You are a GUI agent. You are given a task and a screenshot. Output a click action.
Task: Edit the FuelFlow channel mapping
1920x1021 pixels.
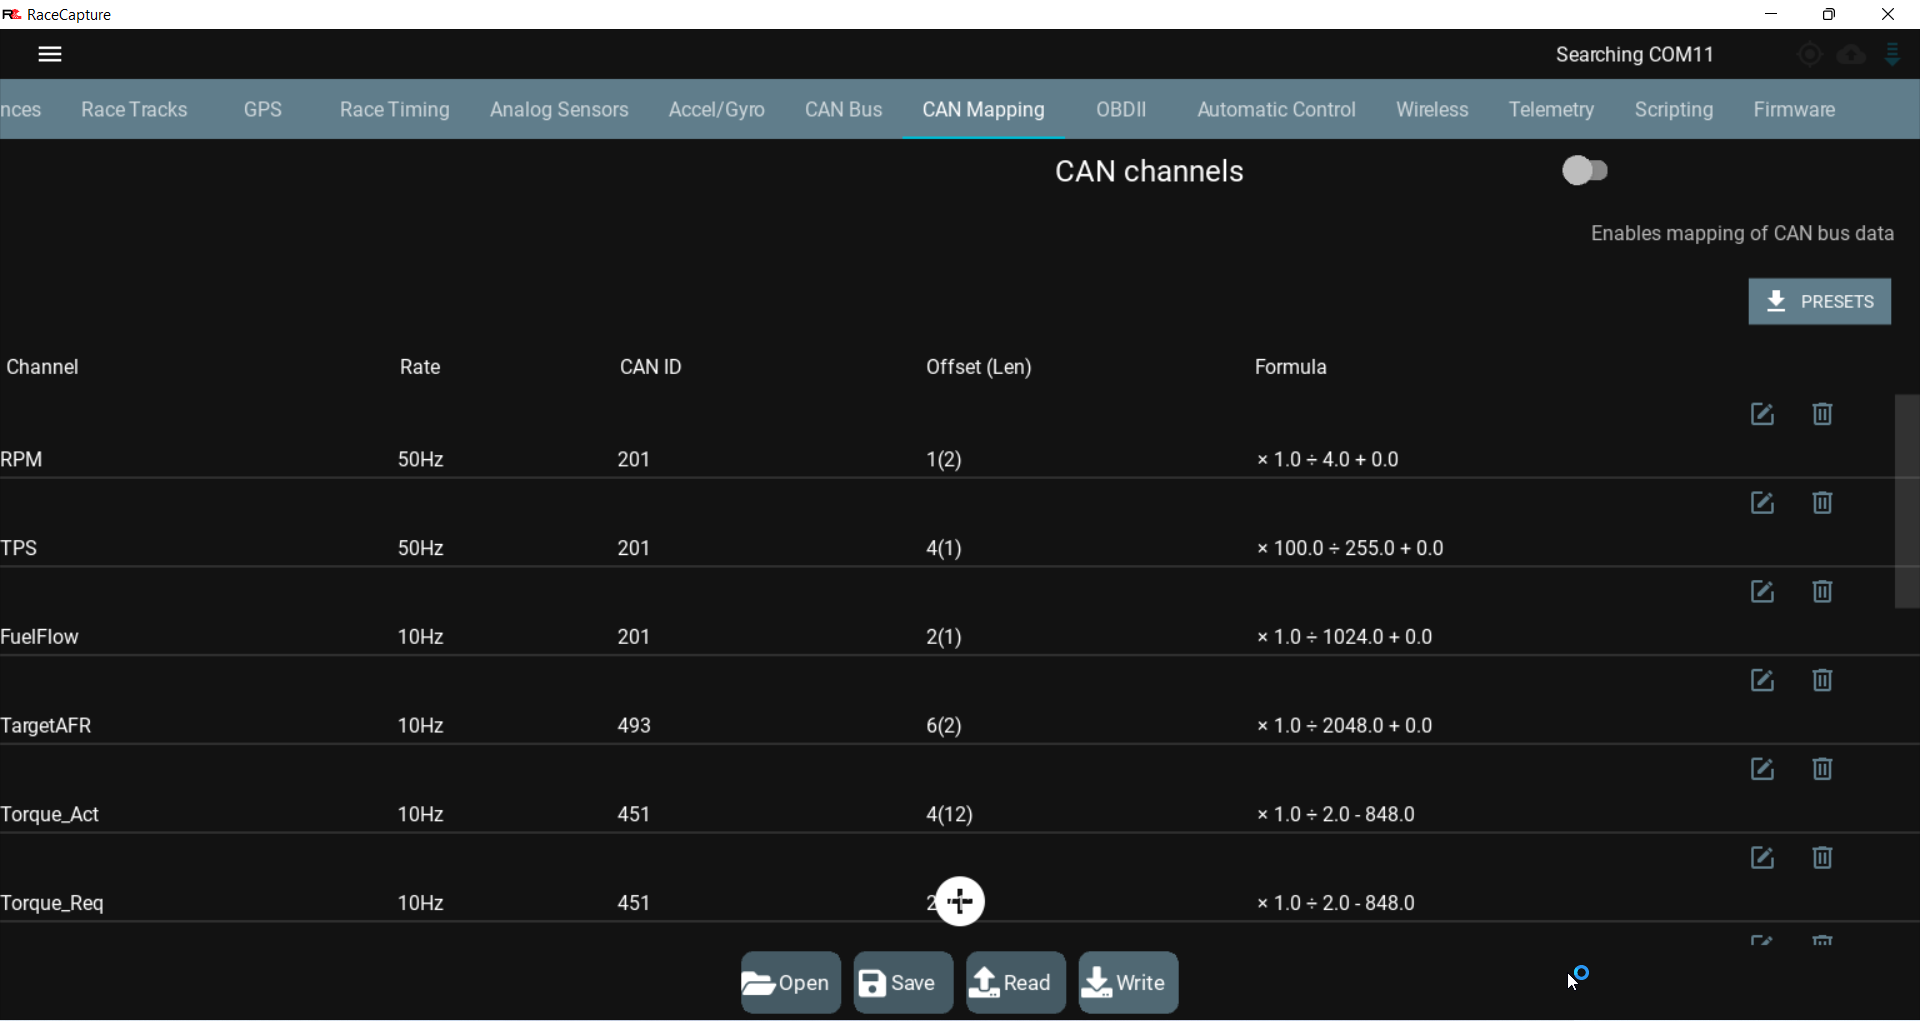pos(1762,592)
